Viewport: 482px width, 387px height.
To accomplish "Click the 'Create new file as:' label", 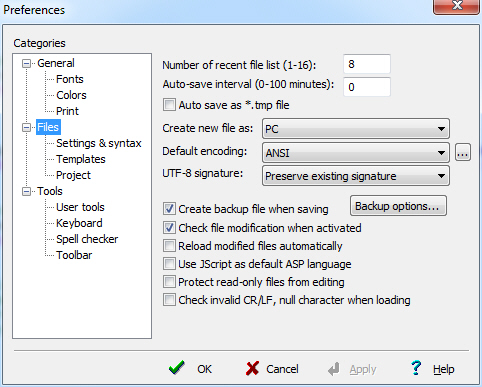I will coord(208,128).
